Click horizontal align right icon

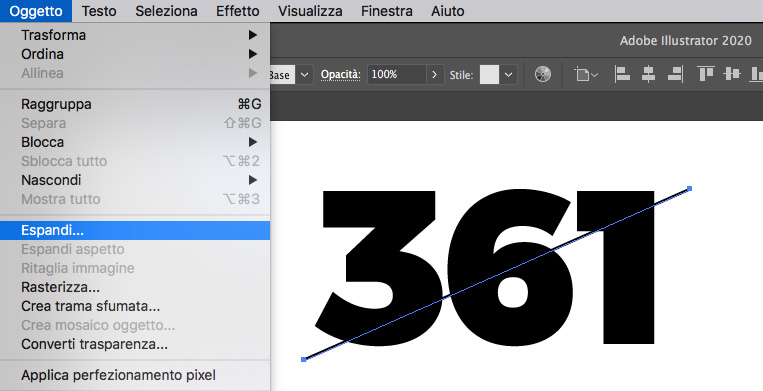click(x=675, y=74)
